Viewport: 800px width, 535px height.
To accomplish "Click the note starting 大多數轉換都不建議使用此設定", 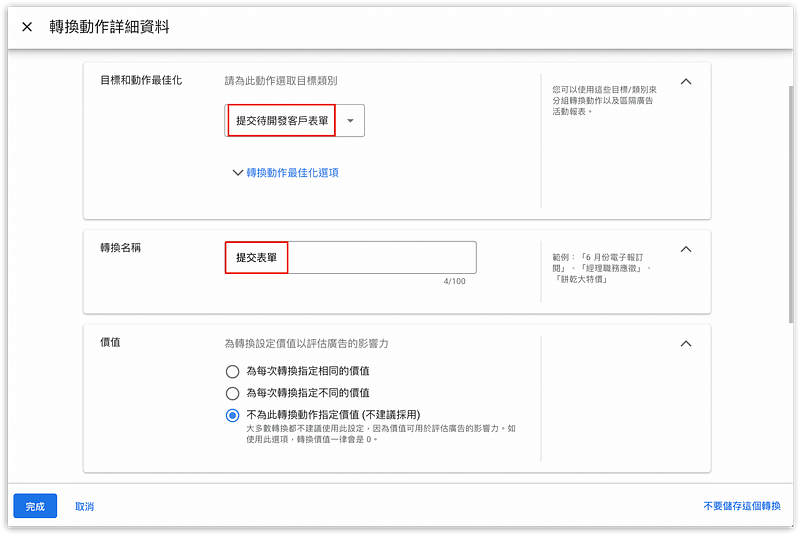I will [381, 434].
